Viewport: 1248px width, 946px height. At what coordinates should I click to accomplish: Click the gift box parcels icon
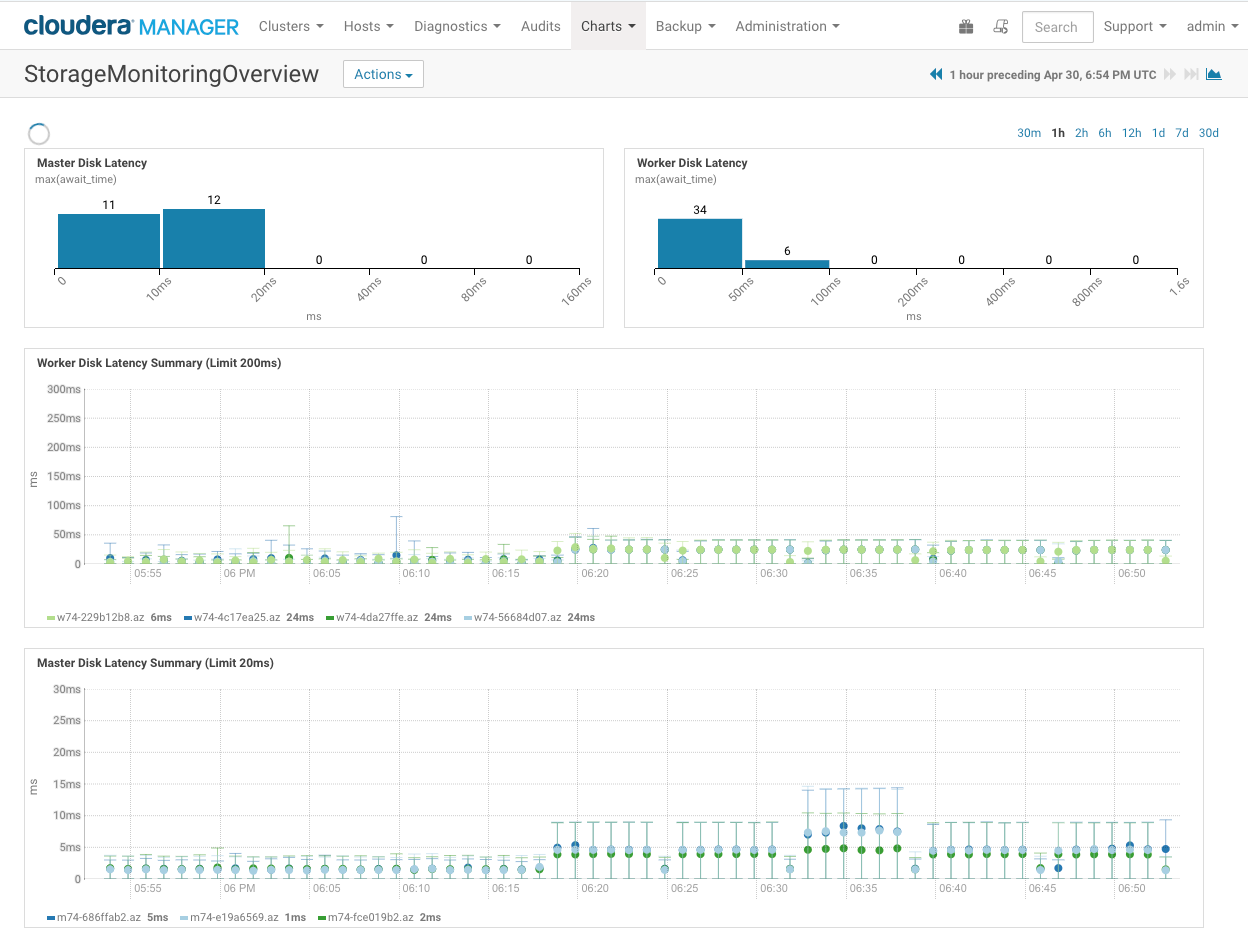tap(966, 27)
